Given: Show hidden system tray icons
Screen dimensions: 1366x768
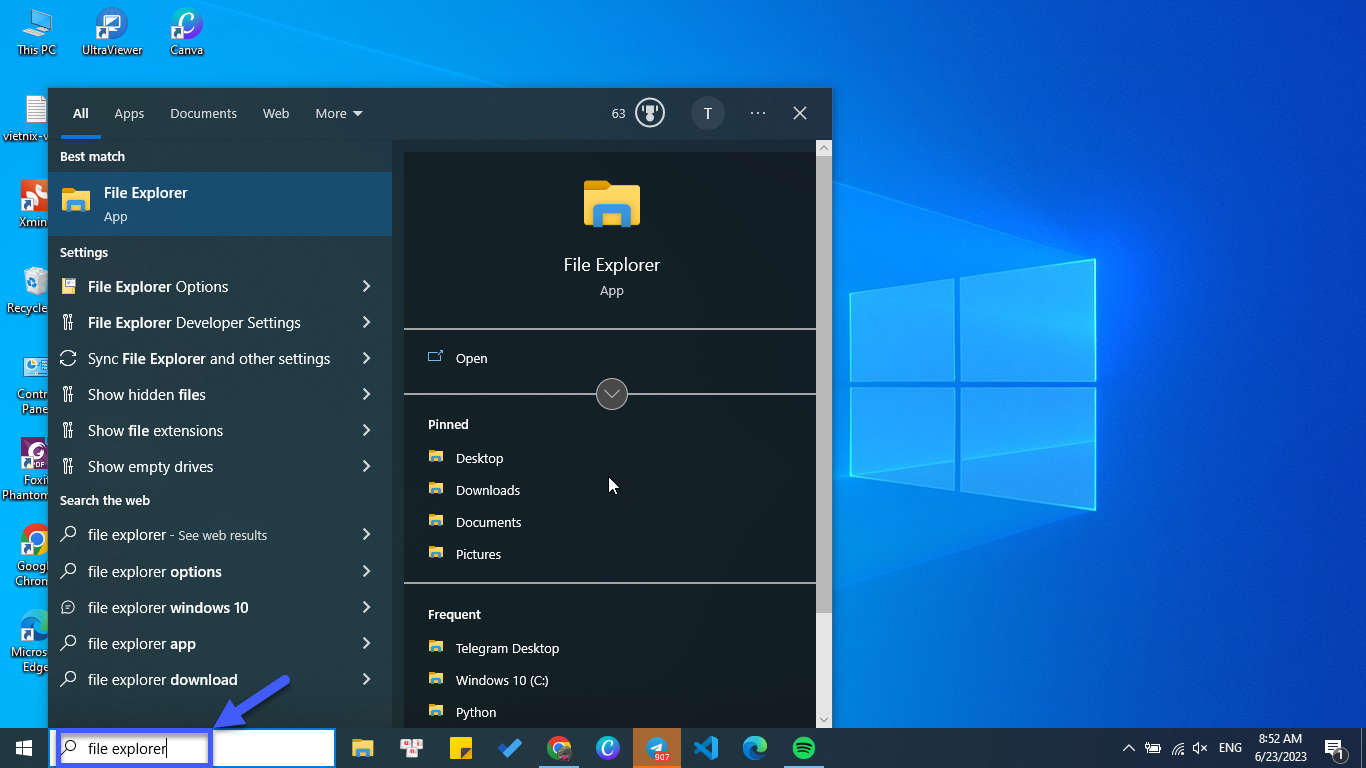Looking at the screenshot, I should point(1129,748).
